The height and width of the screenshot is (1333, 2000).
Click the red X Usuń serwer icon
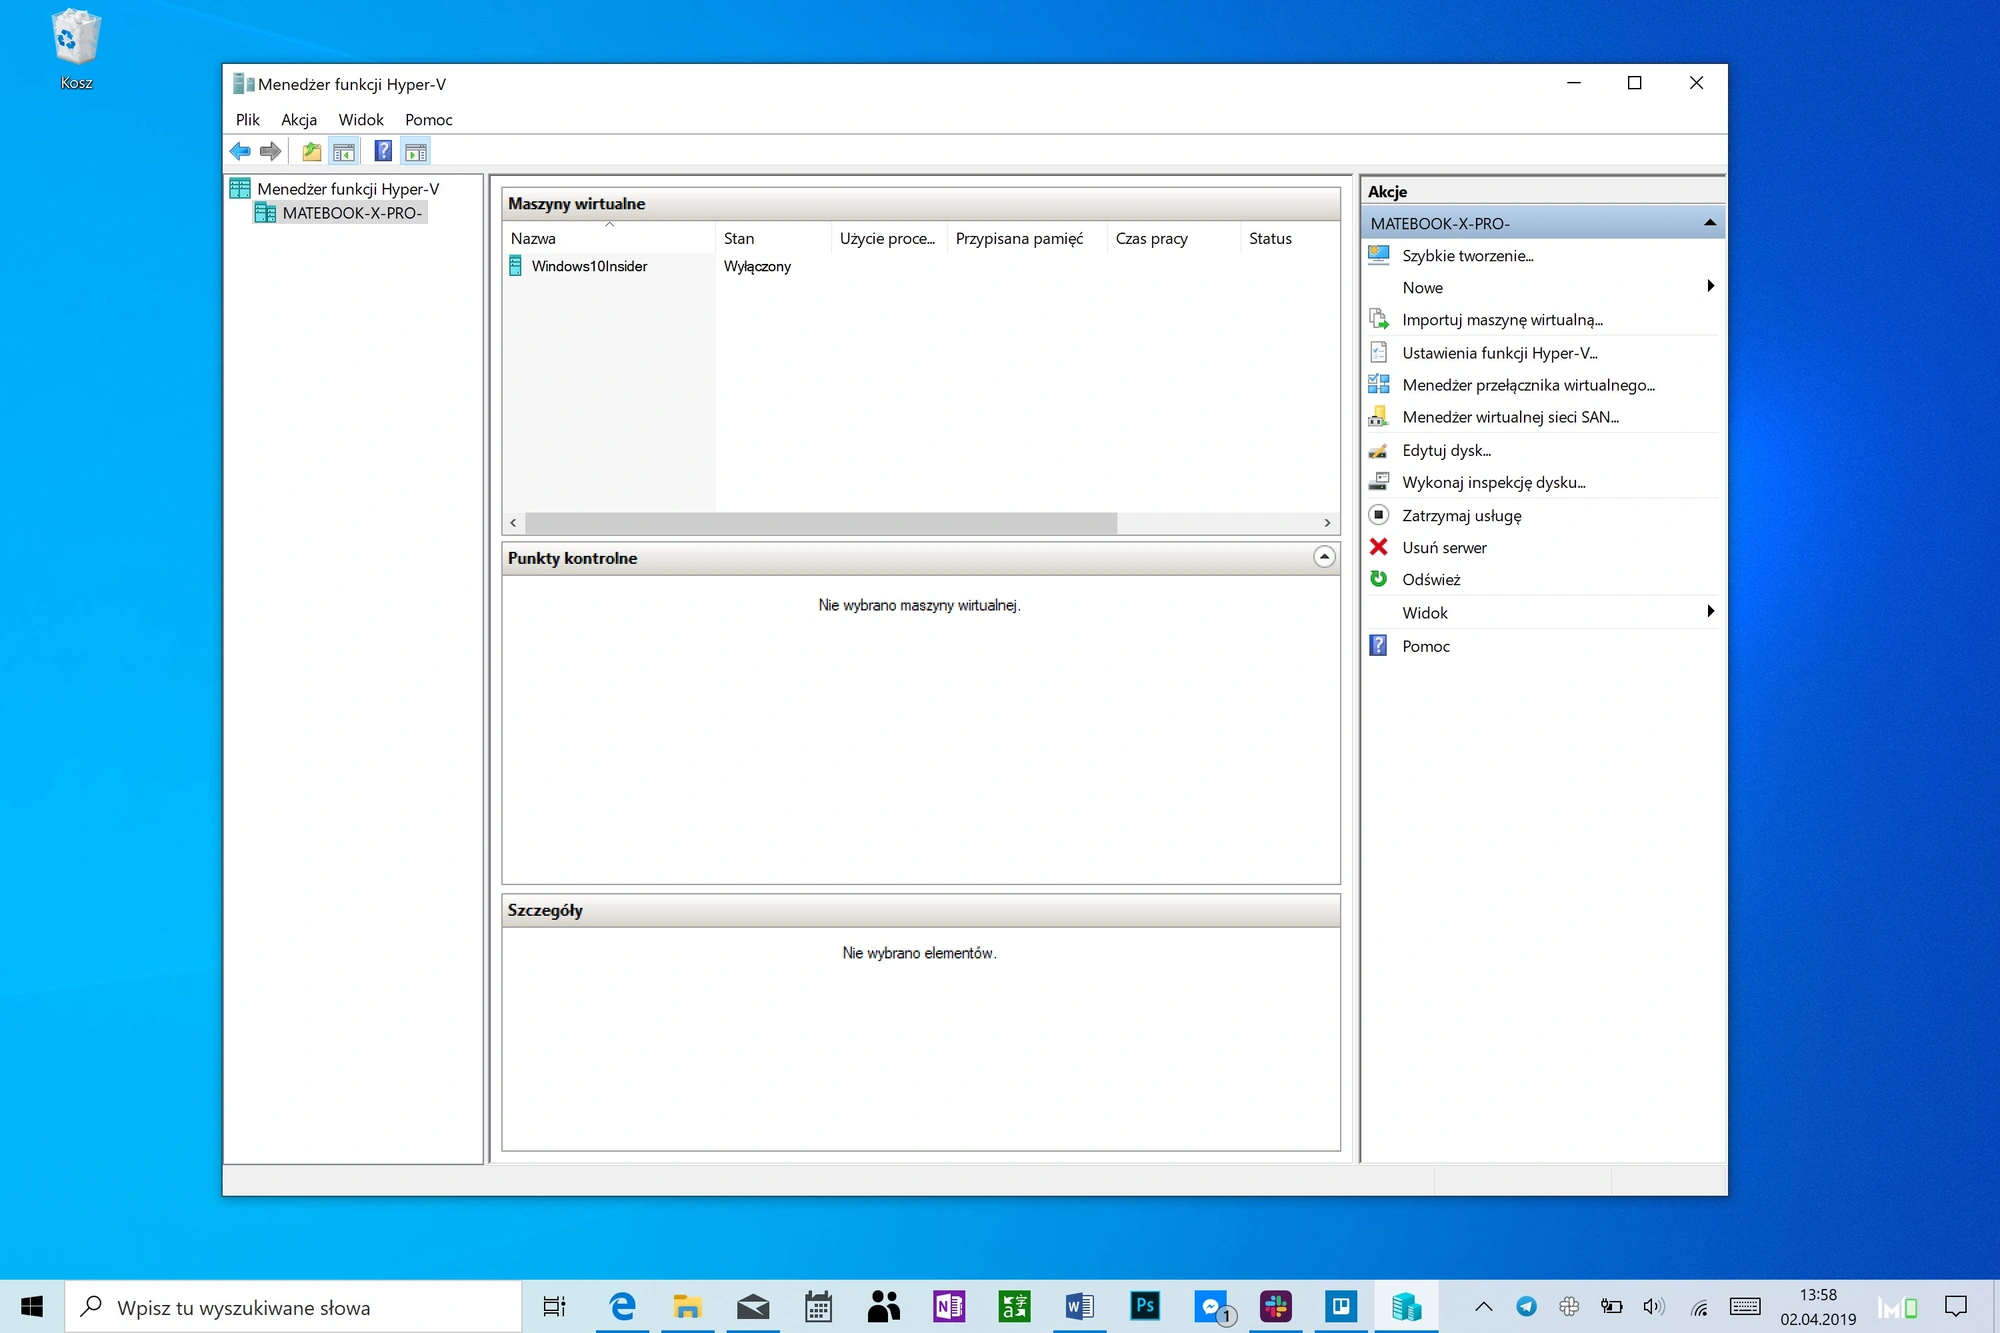(1379, 547)
